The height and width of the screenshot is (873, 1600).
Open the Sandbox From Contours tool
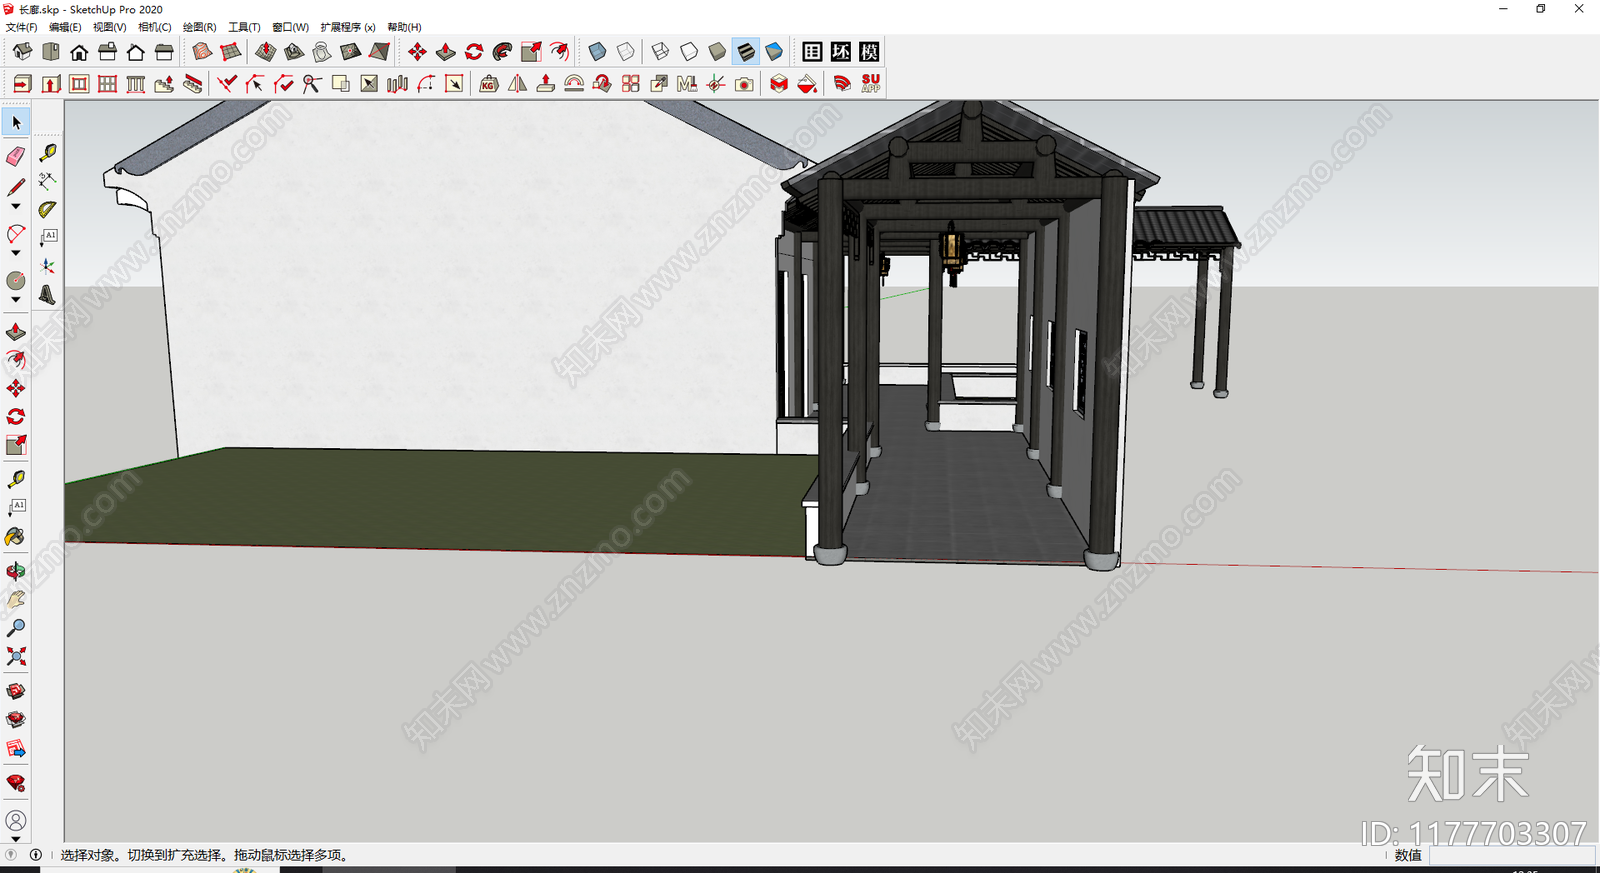point(202,52)
